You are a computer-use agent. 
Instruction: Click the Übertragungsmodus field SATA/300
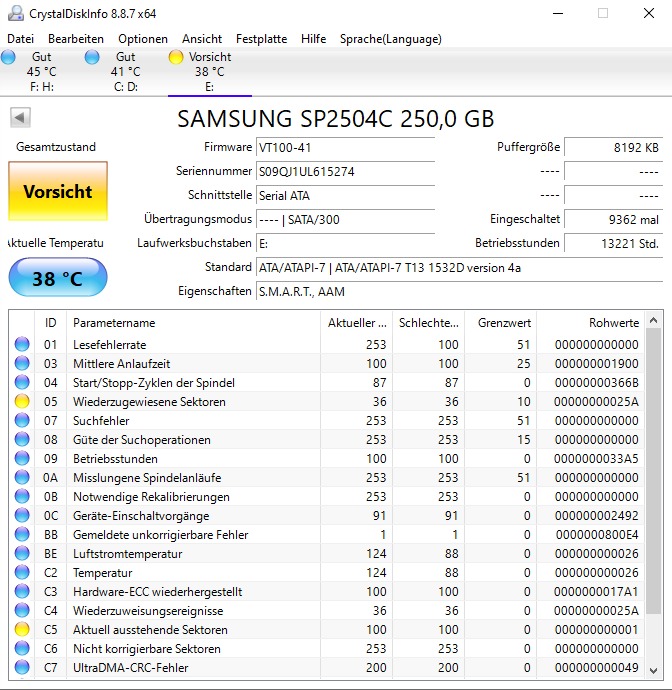(x=345, y=220)
